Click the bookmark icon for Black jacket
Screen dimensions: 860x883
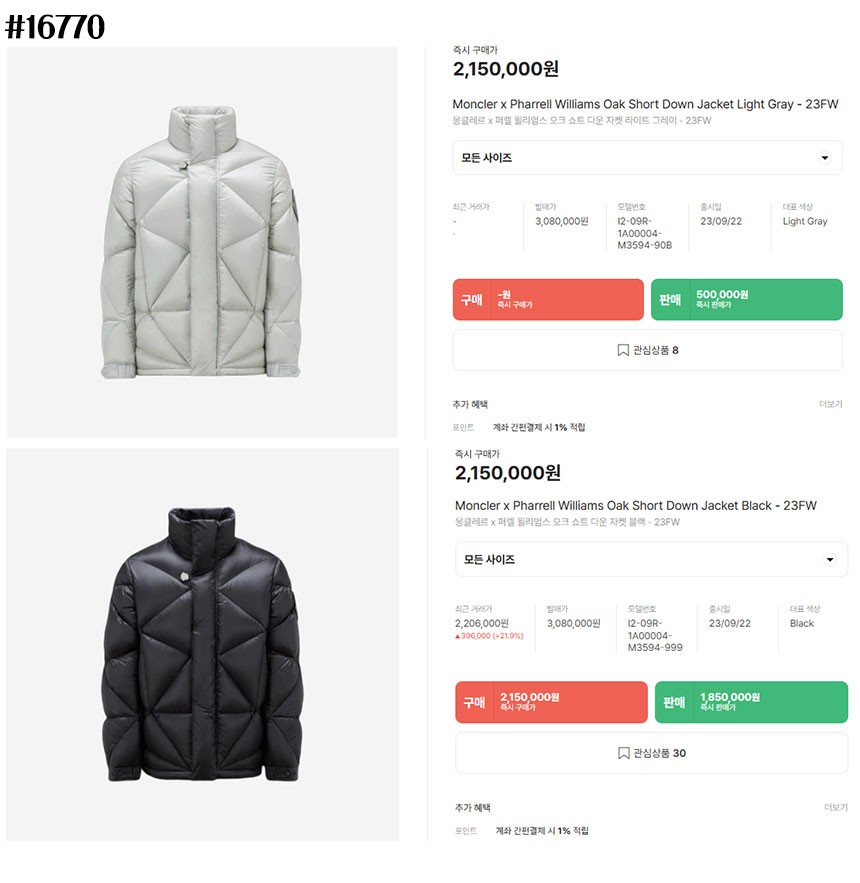624,753
